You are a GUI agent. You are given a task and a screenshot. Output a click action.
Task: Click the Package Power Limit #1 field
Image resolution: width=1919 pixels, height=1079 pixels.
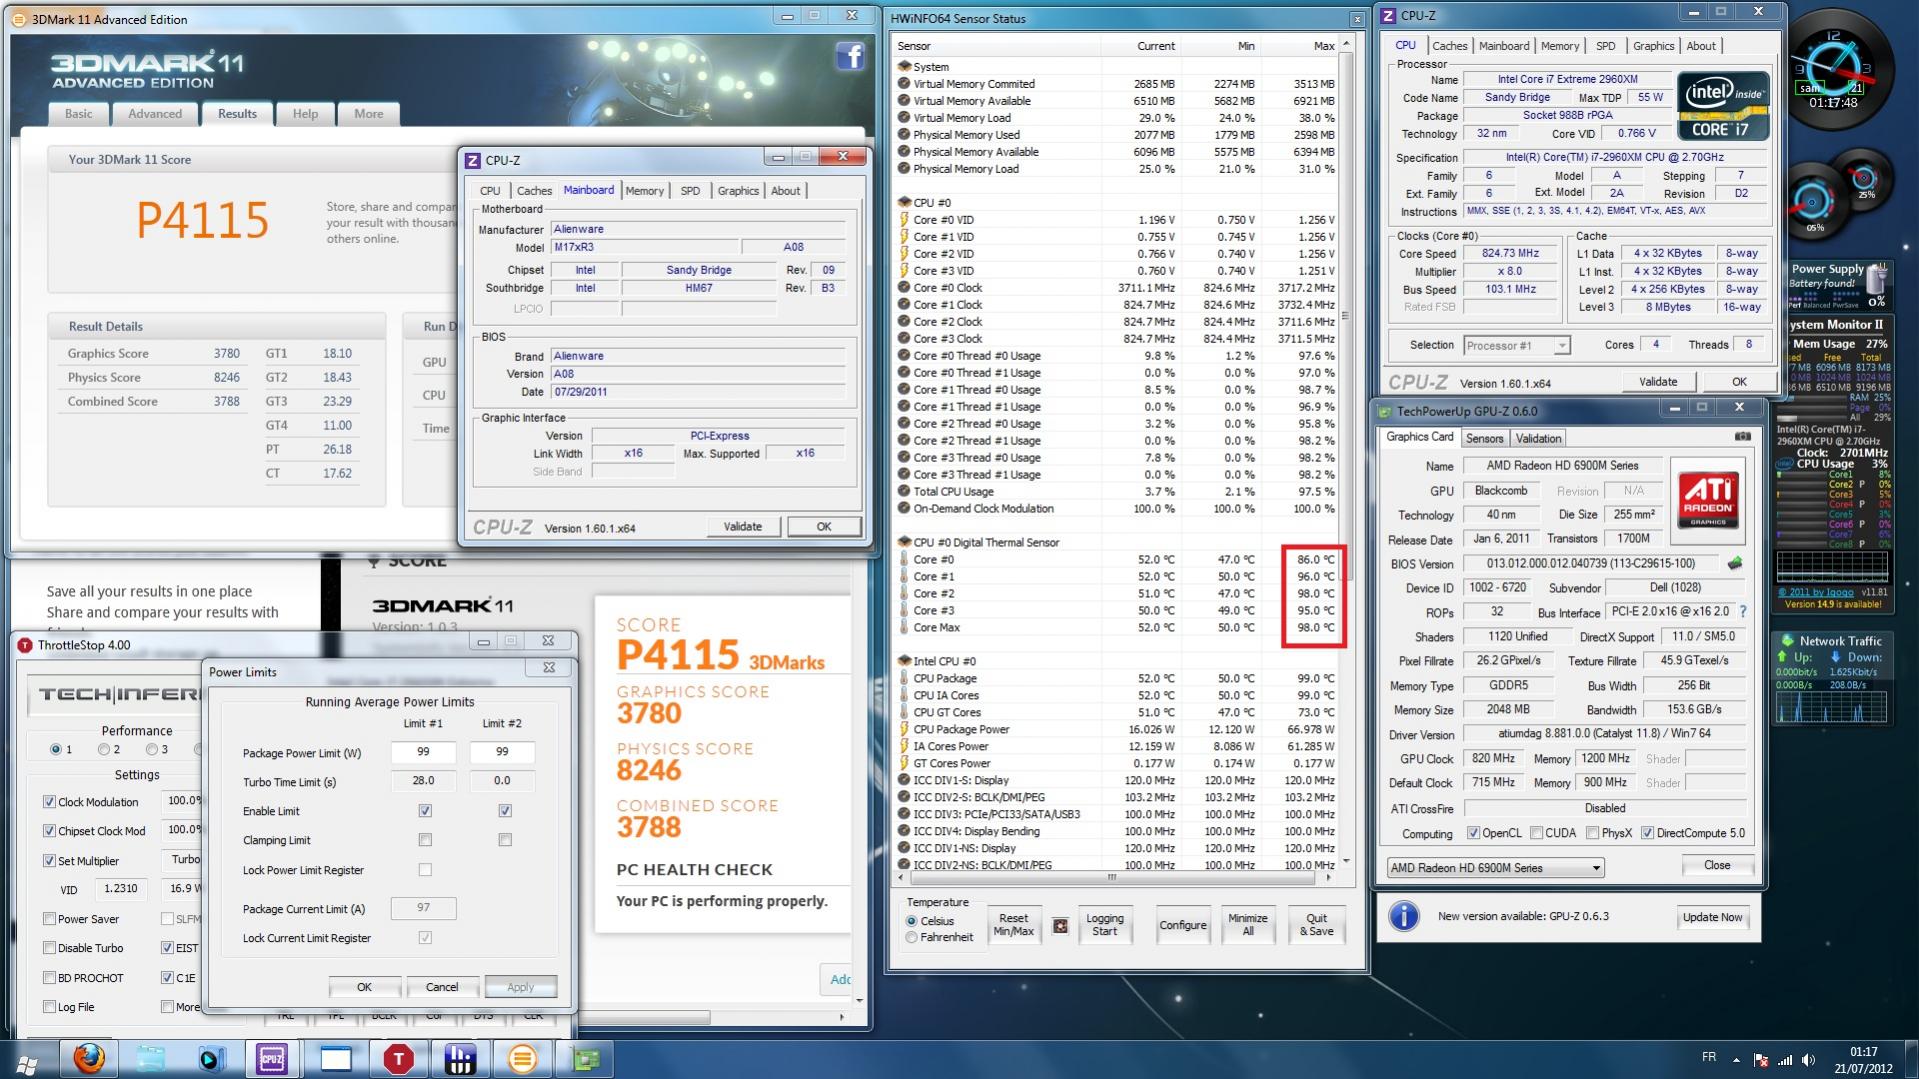423,753
